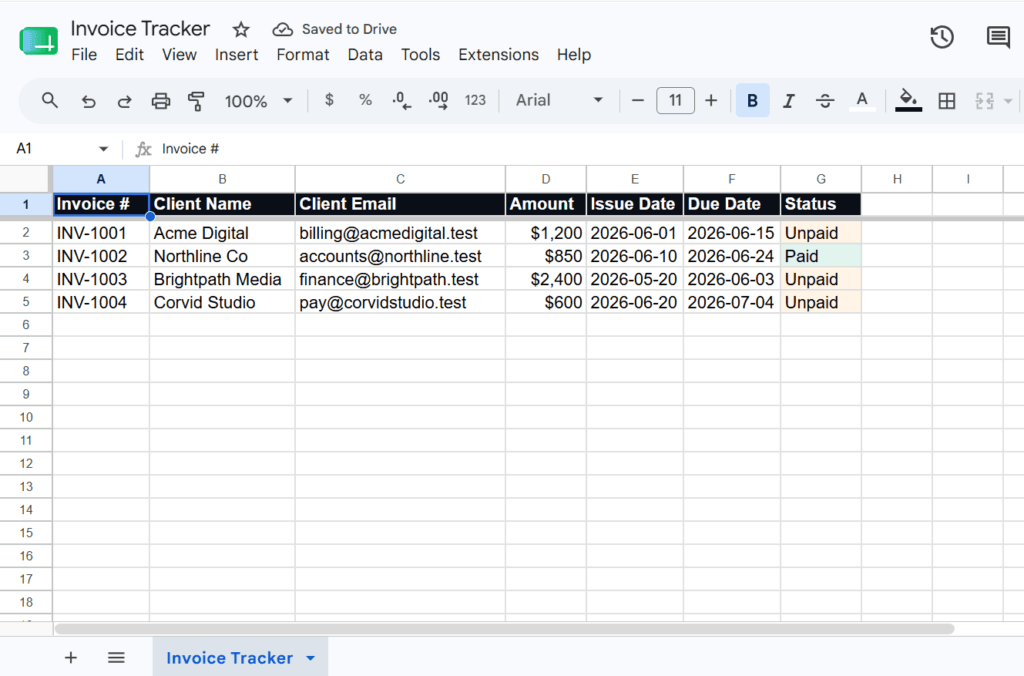Toggle bold formatting
This screenshot has height=676, width=1024.
pyautogui.click(x=752, y=101)
